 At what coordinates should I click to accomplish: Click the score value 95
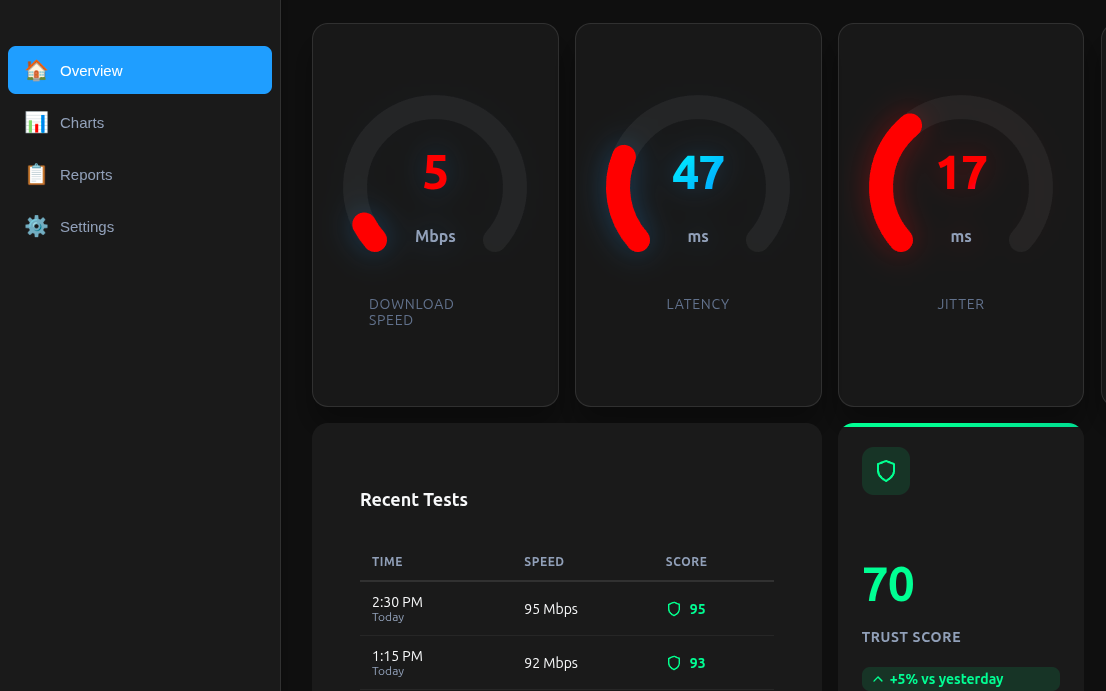click(698, 609)
